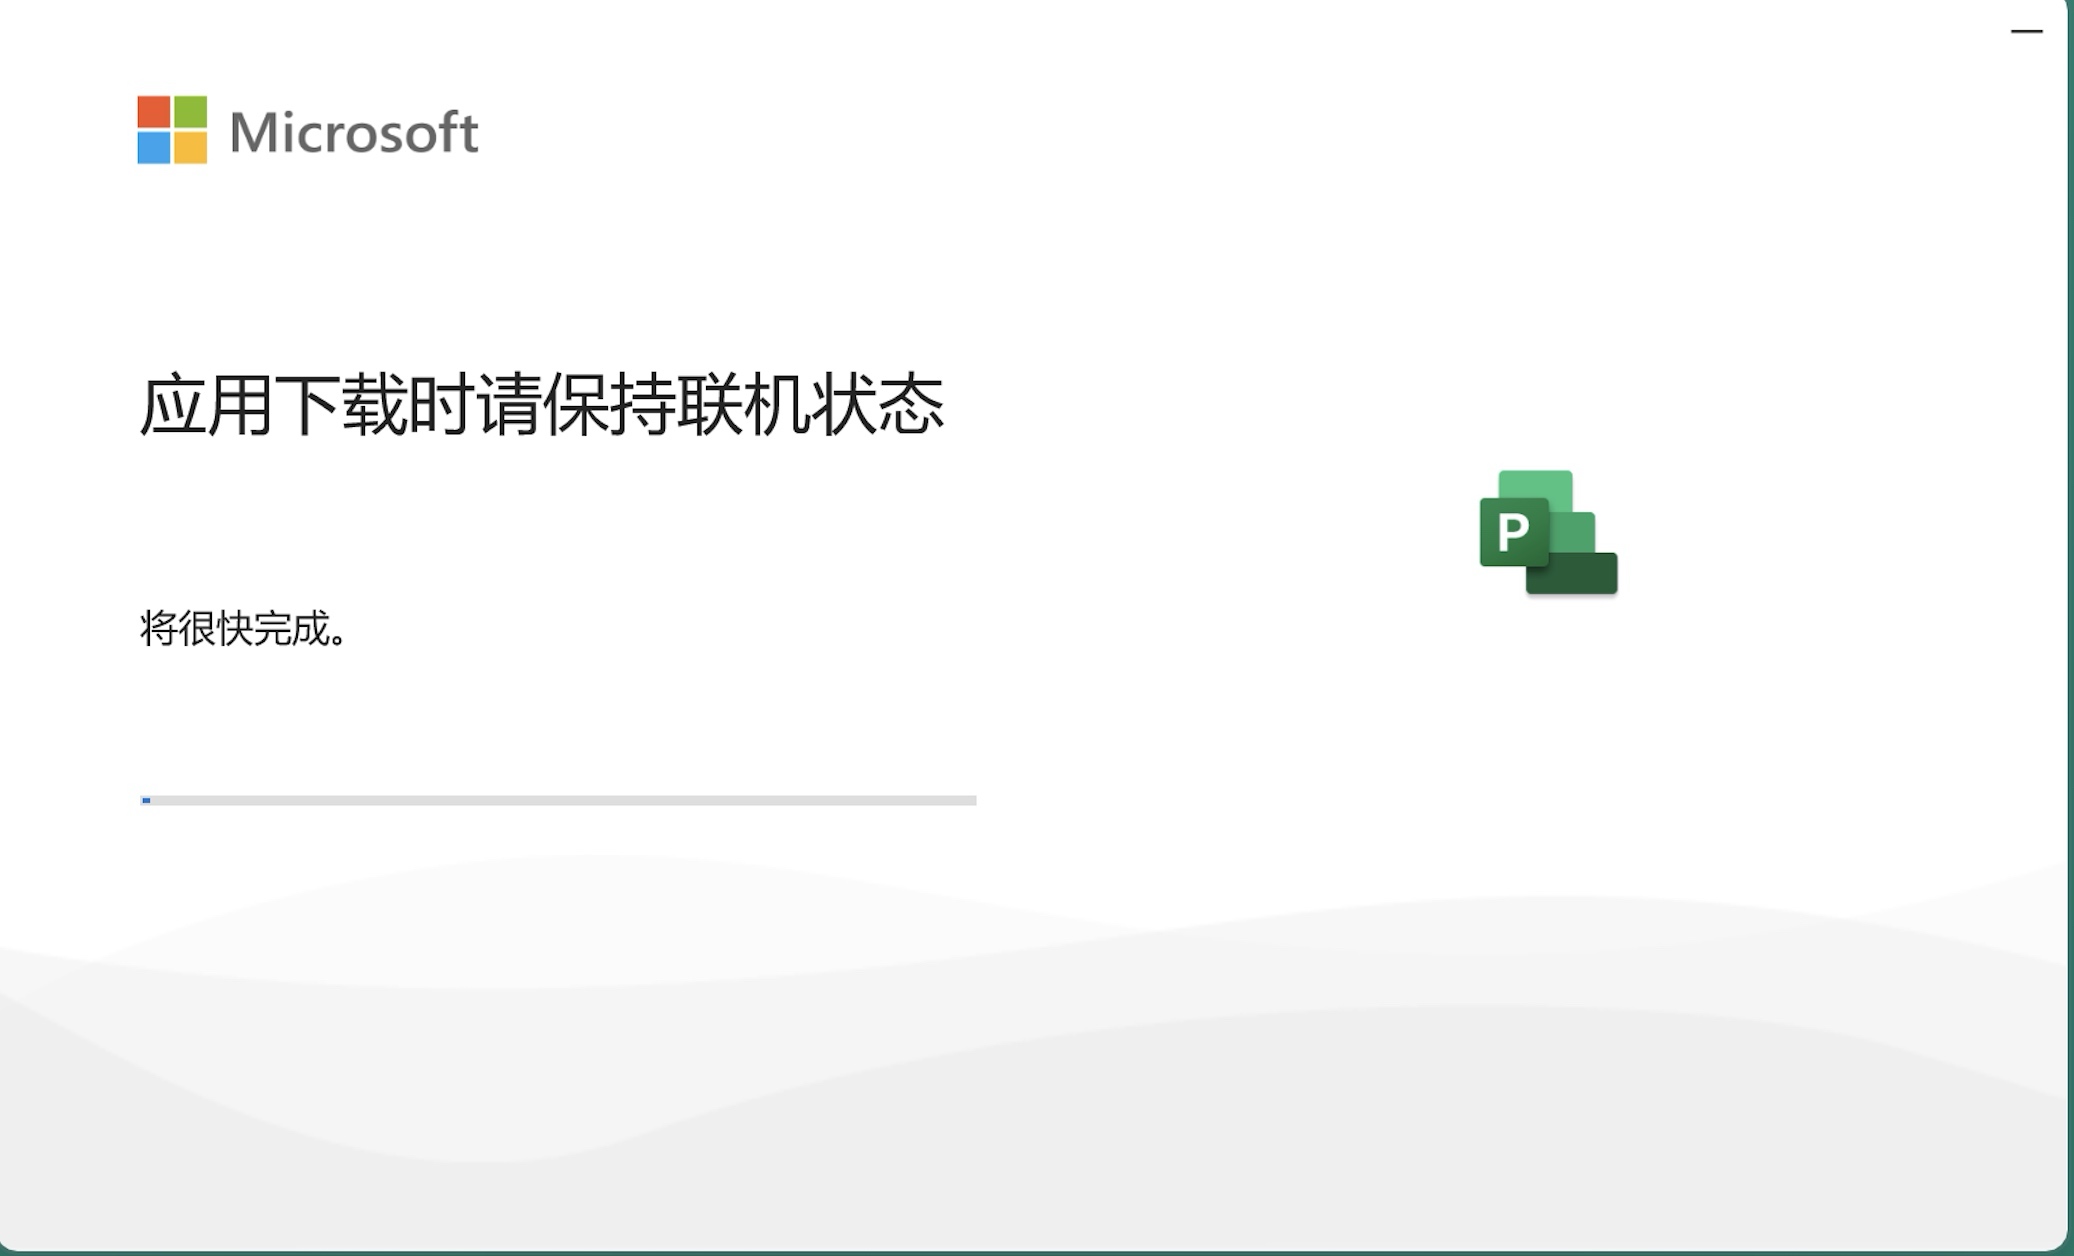Click the white P tile on Project icon
Screen dimensions: 2074x1256
[1514, 531]
